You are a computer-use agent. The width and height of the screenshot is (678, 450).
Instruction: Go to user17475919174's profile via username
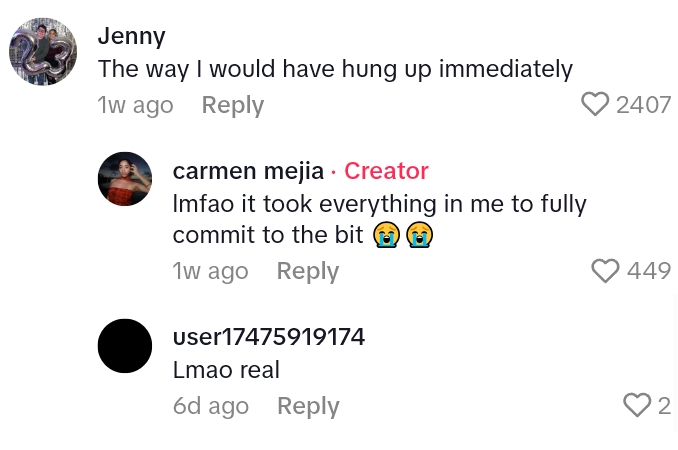tap(268, 337)
